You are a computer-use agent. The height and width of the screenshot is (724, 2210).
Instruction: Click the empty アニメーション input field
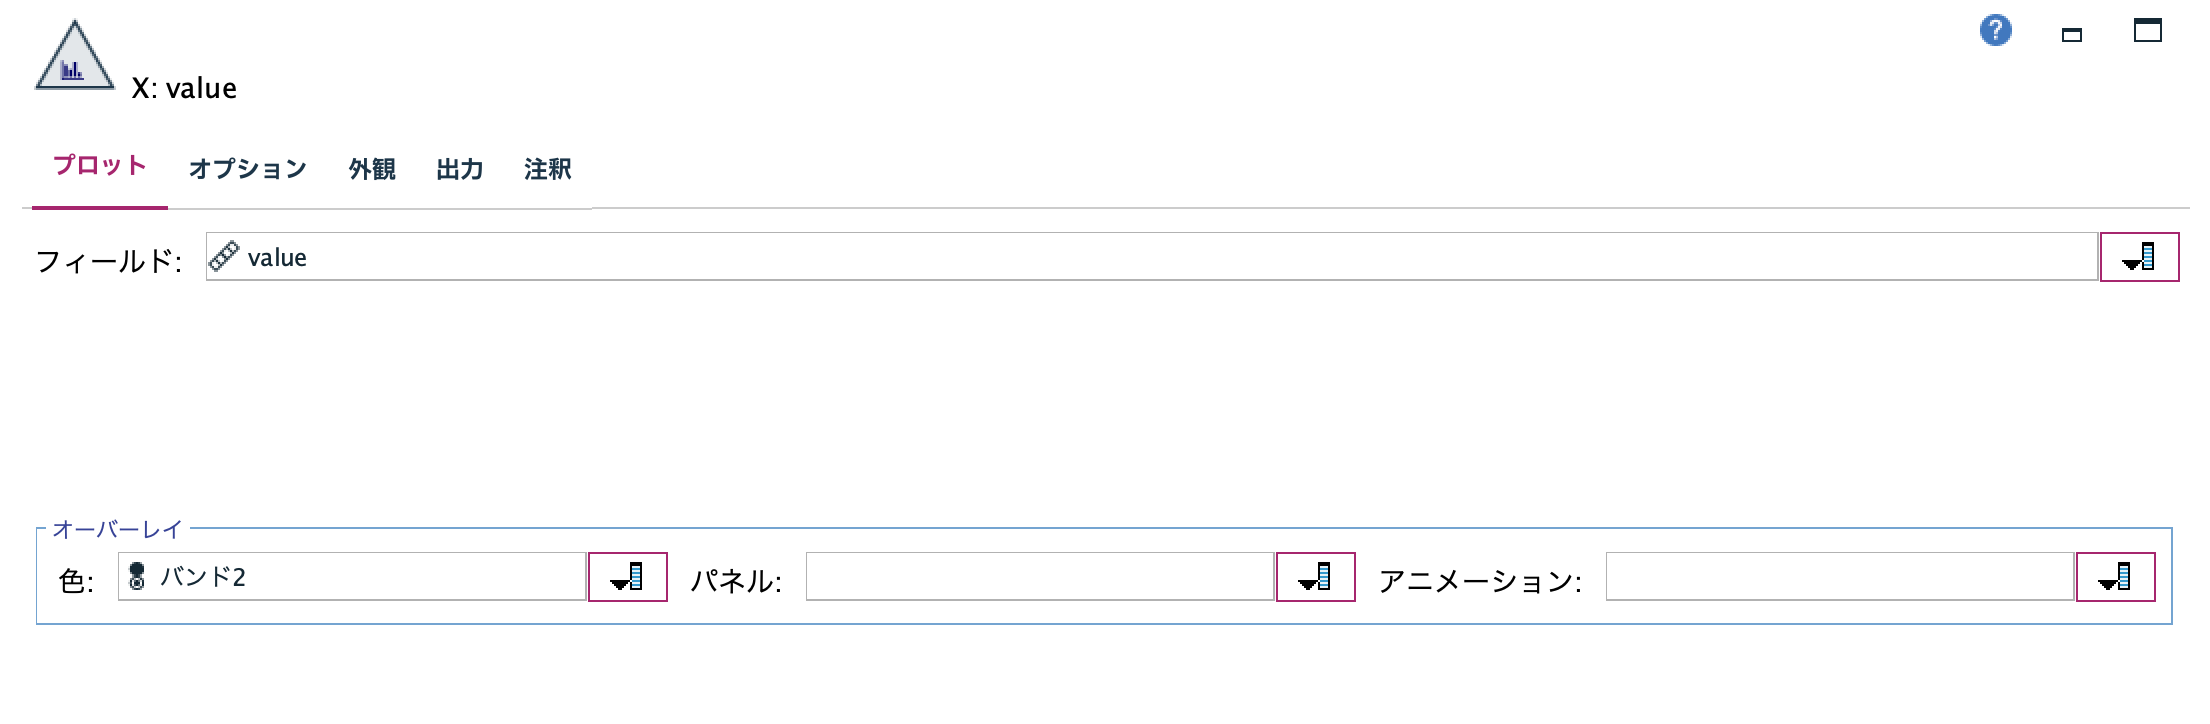point(1840,577)
